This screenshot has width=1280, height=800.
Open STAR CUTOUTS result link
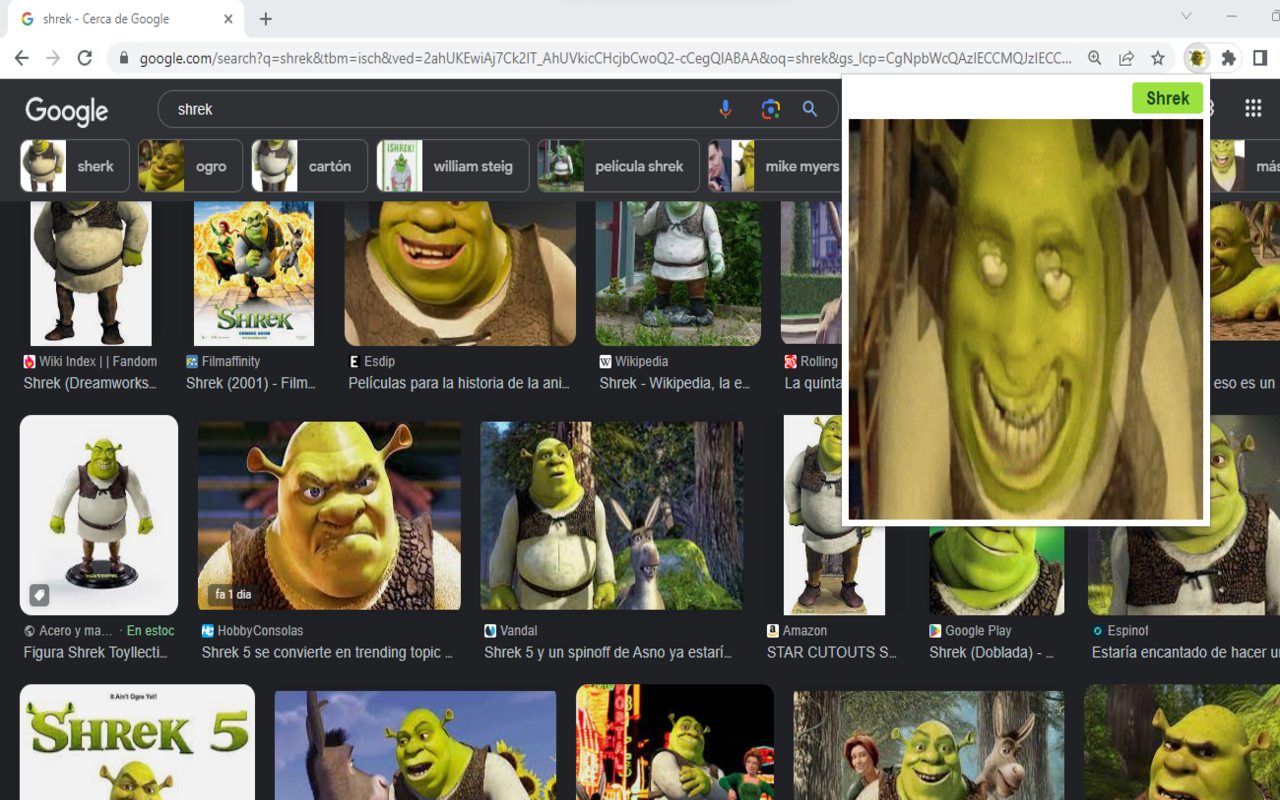coord(832,652)
